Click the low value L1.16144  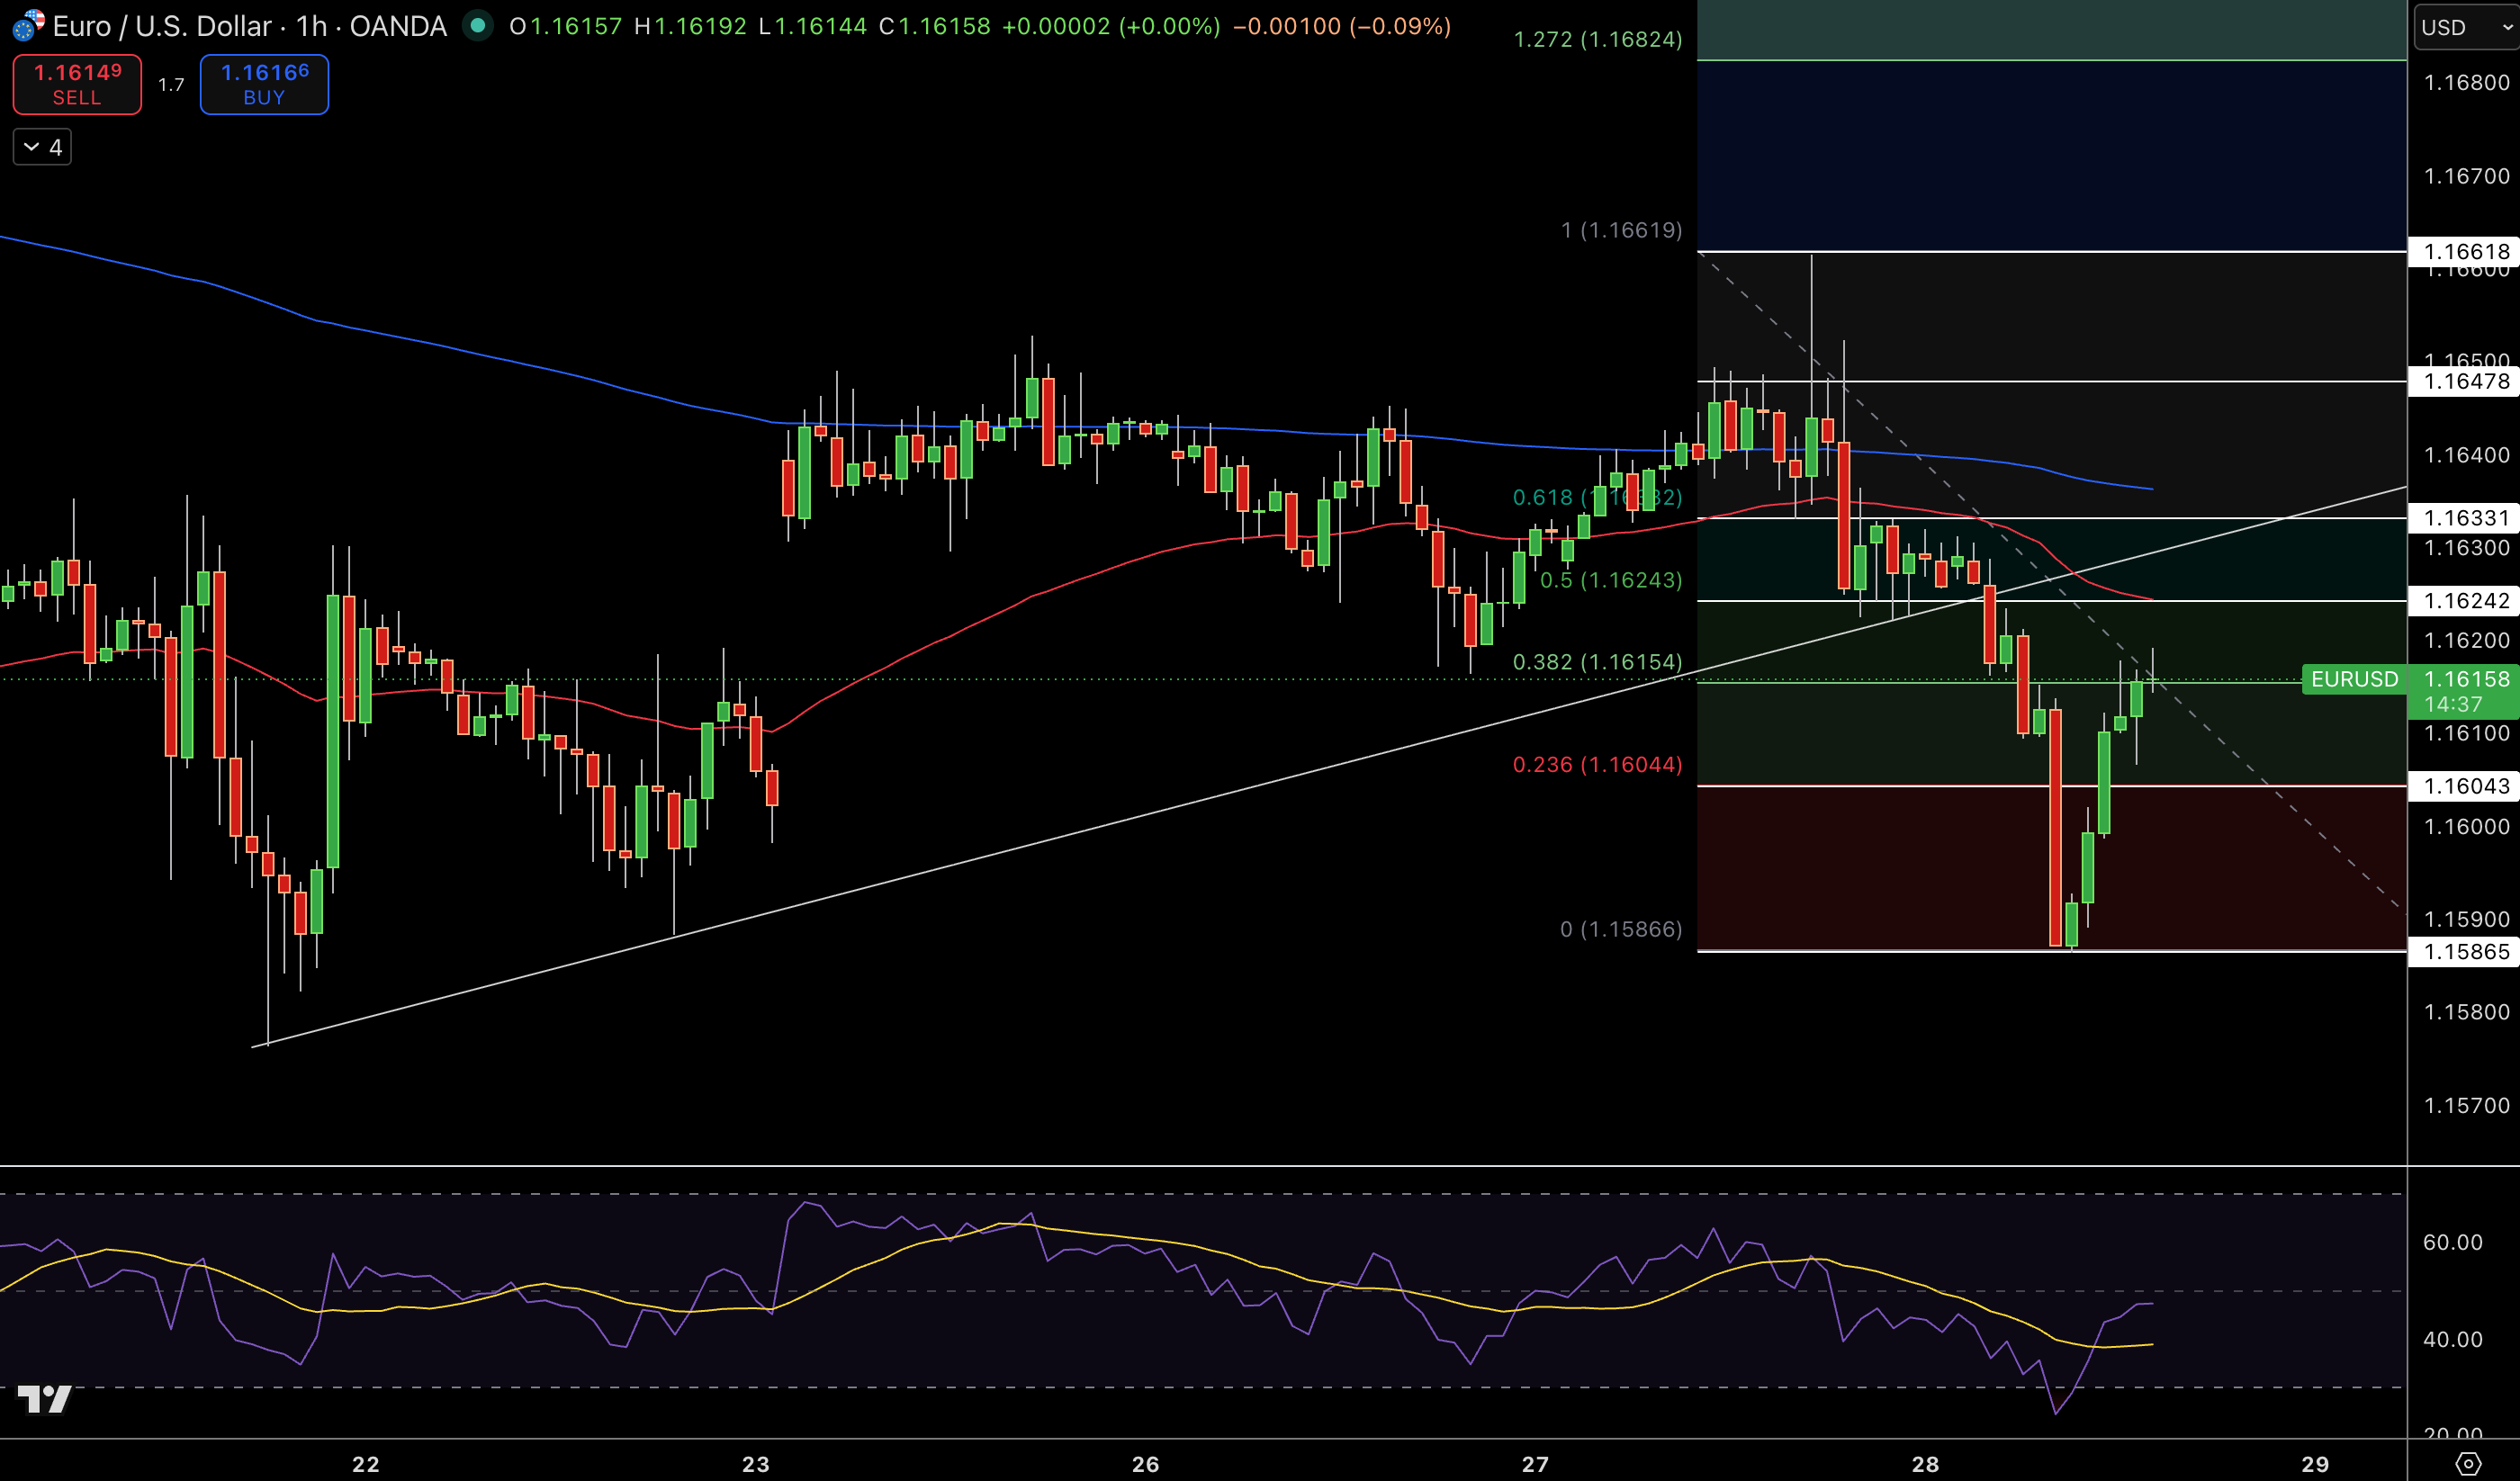pos(812,26)
